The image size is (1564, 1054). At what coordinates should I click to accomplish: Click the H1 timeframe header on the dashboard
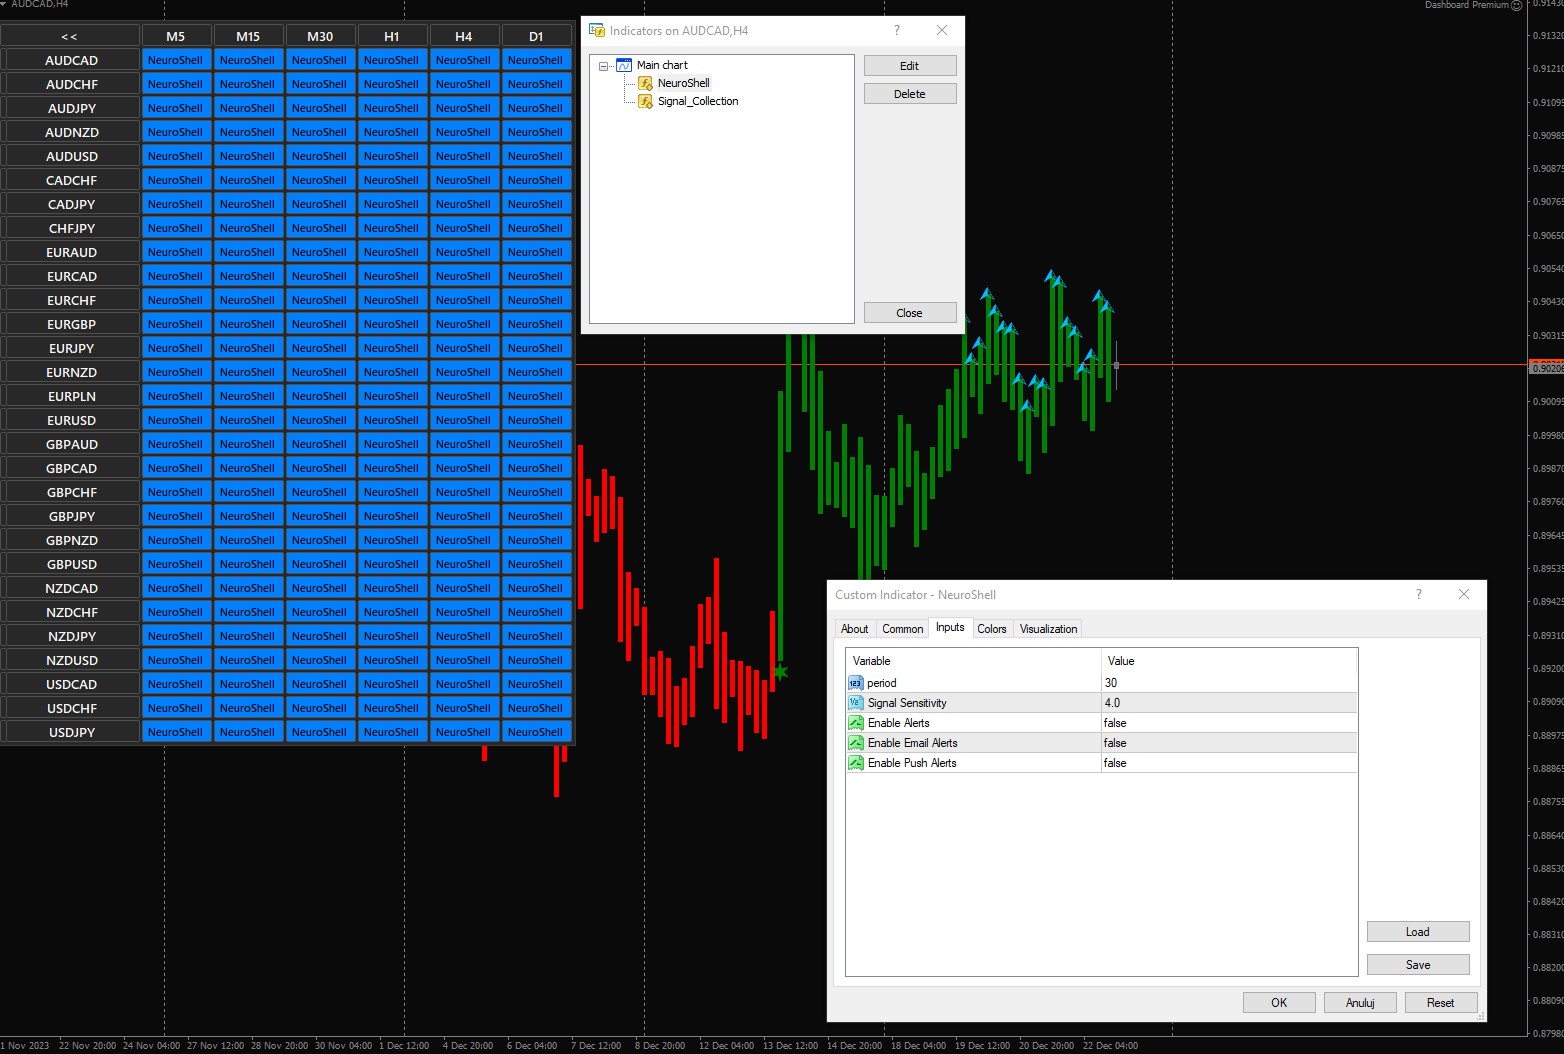coord(392,36)
